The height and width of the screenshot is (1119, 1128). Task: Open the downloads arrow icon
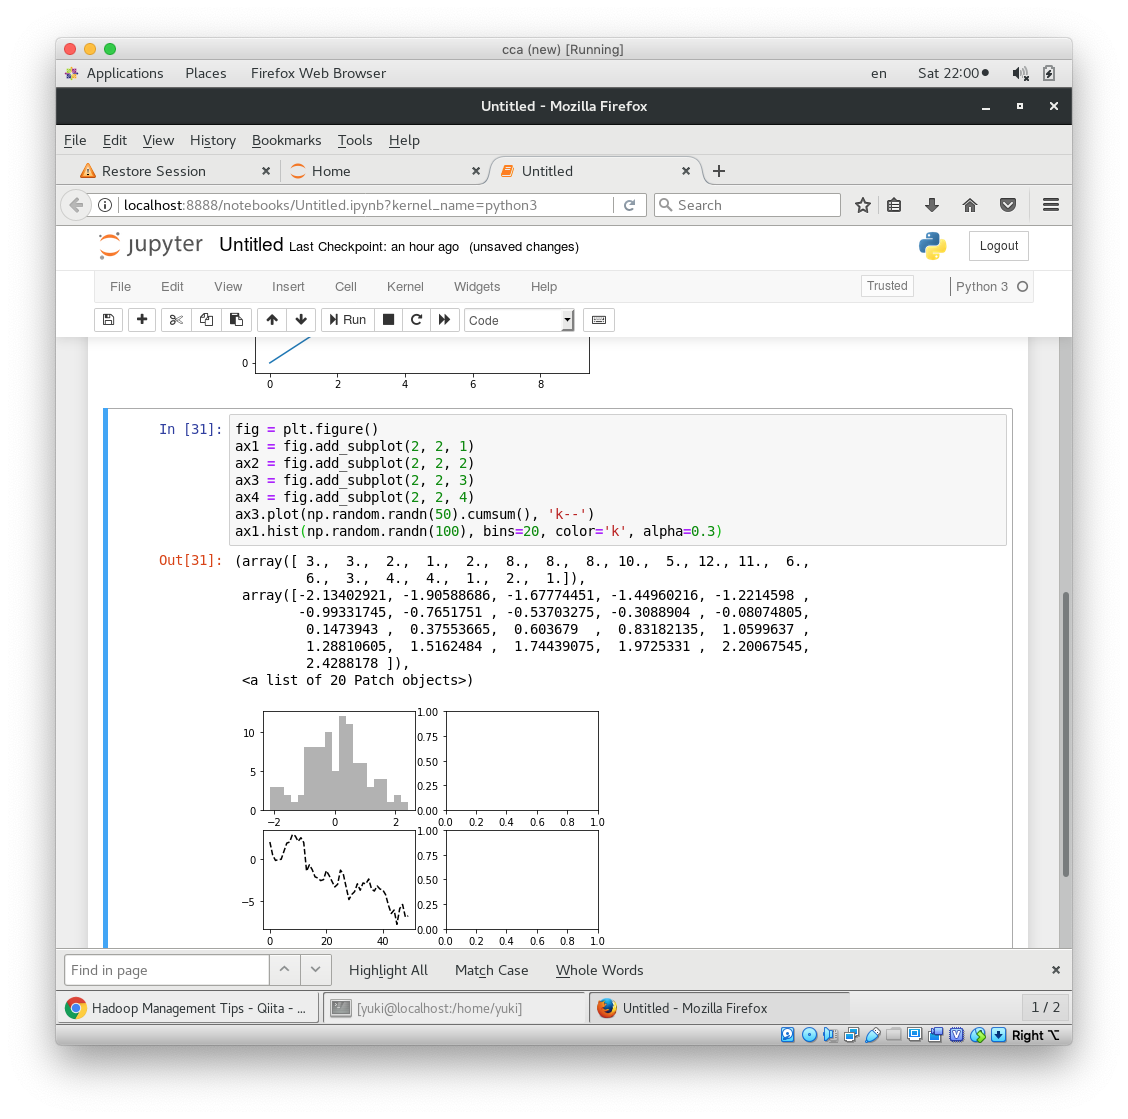point(932,205)
